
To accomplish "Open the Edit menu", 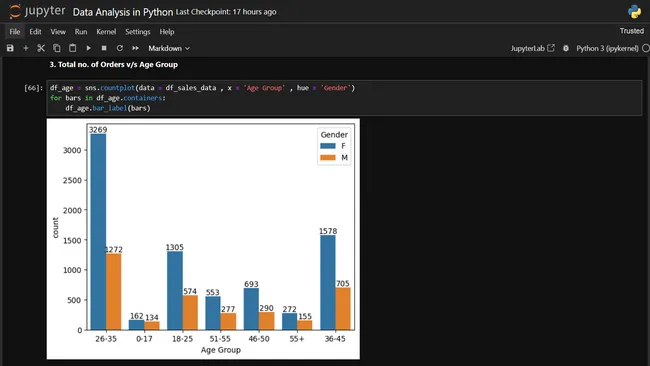I will 35,32.
